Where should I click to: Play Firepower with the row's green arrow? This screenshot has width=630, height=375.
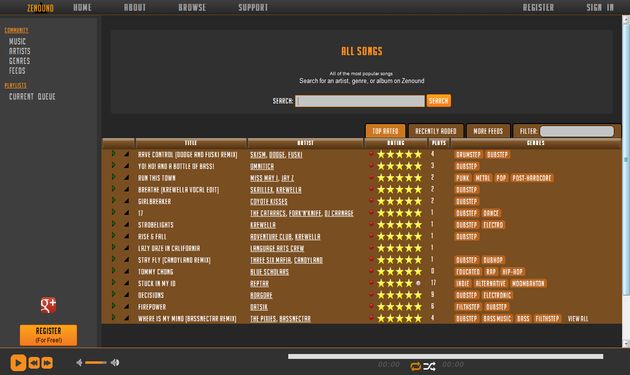[x=113, y=306]
